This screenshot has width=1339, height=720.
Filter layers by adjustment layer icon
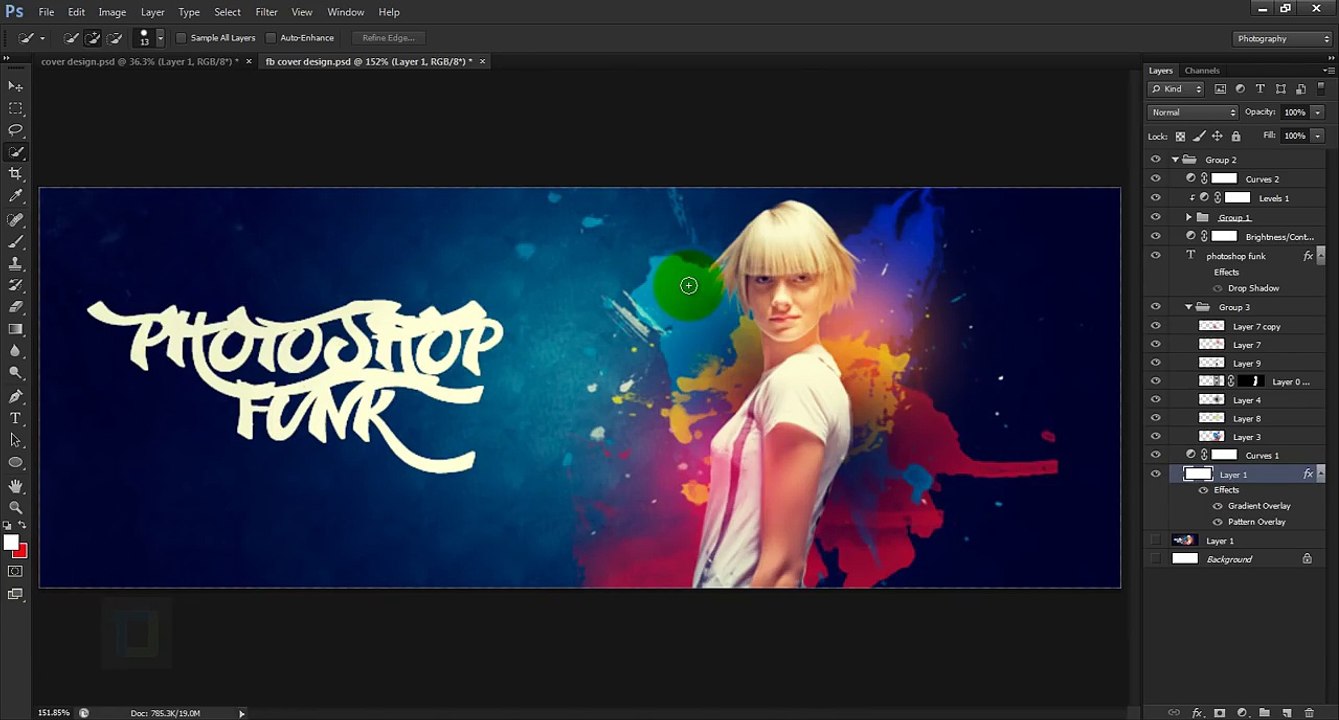click(x=1241, y=89)
